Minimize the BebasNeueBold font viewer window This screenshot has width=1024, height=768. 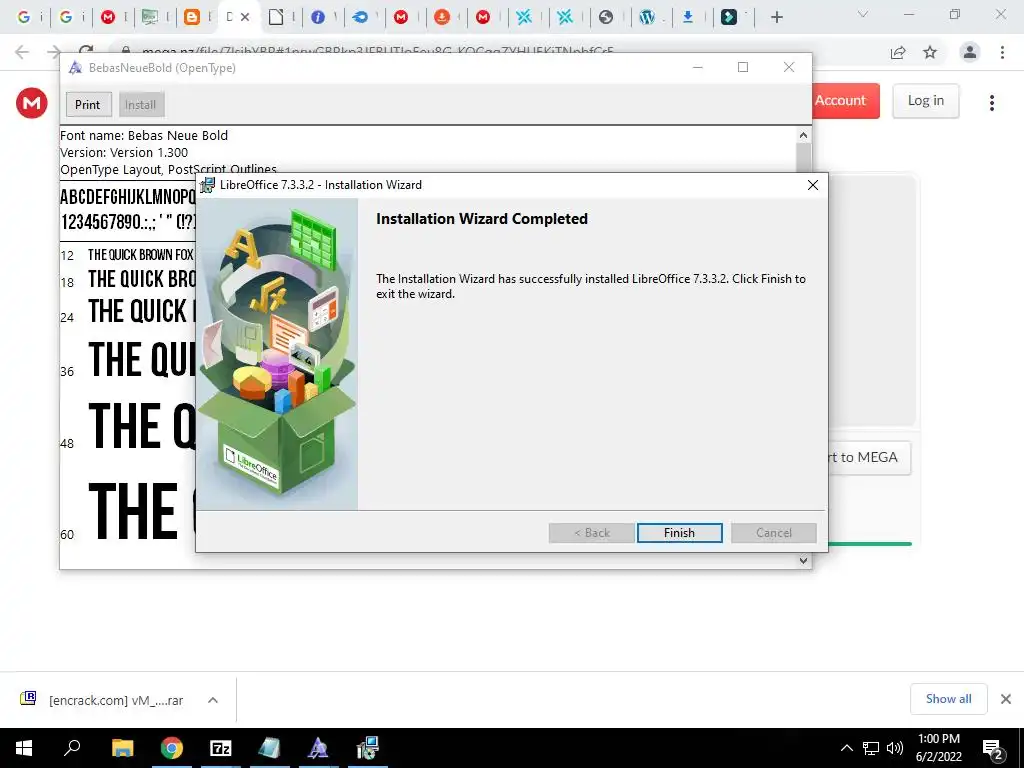pos(697,67)
